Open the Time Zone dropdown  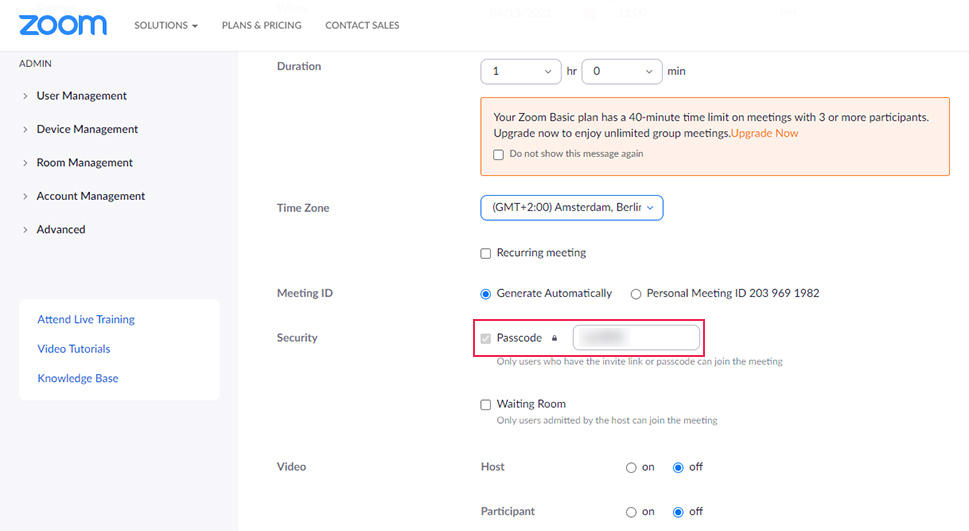pos(572,208)
